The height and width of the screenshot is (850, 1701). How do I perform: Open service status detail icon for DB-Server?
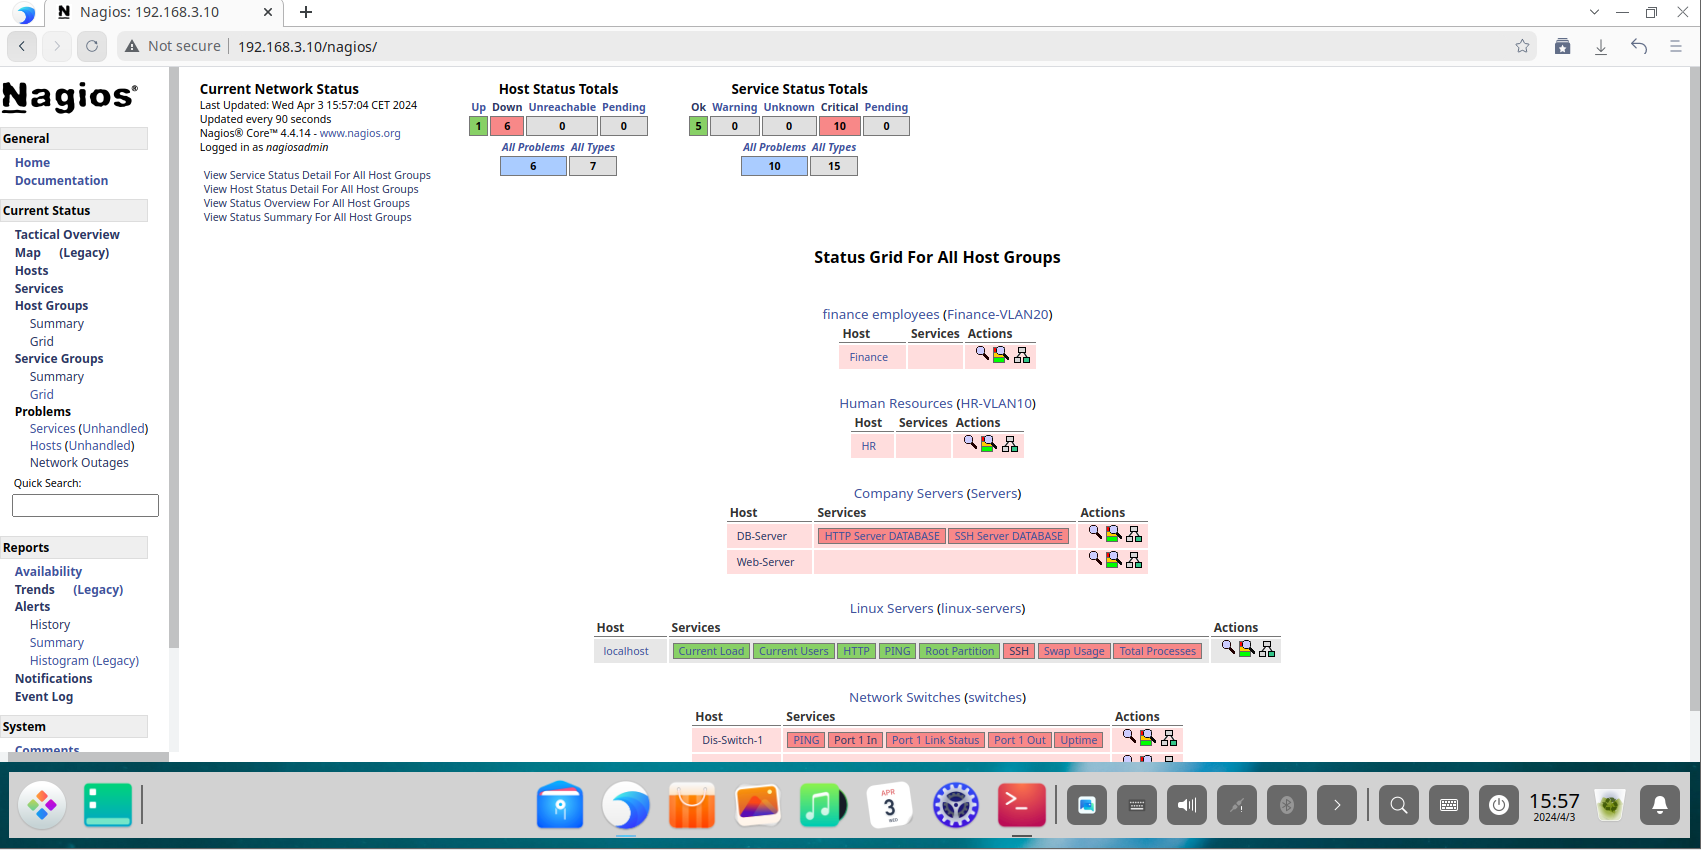coord(1114,534)
